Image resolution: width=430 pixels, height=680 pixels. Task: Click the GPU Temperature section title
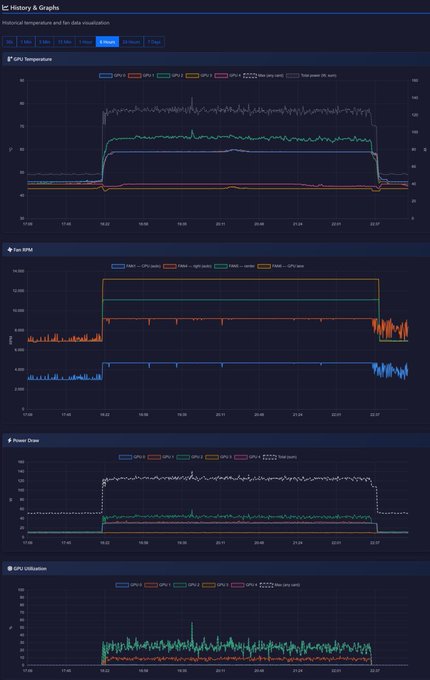pos(33,59)
